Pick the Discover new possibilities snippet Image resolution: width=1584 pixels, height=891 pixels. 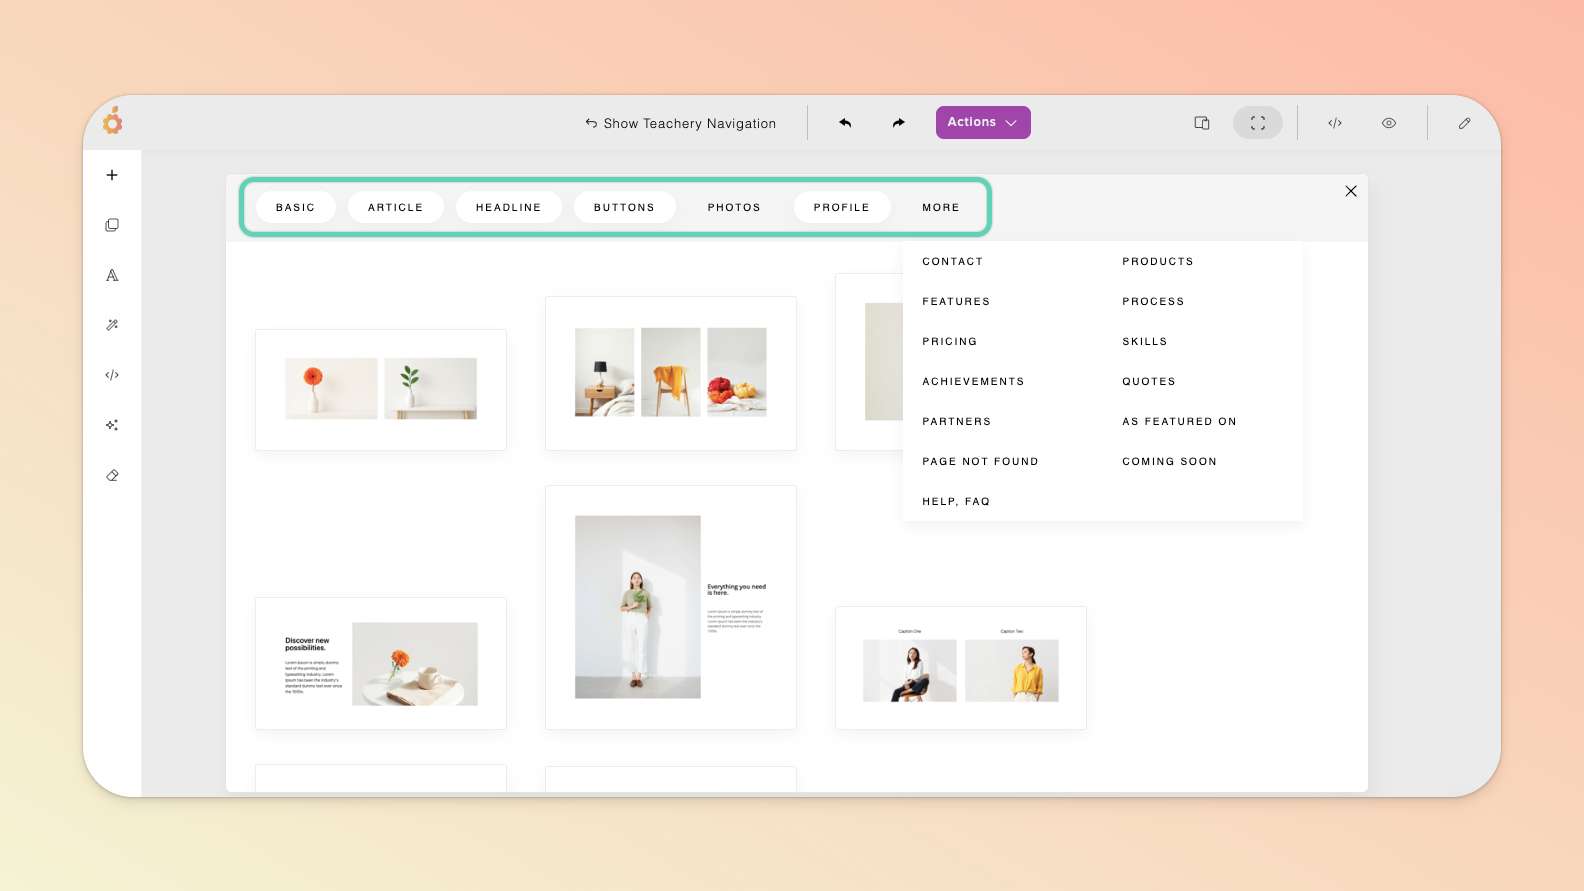point(381,663)
